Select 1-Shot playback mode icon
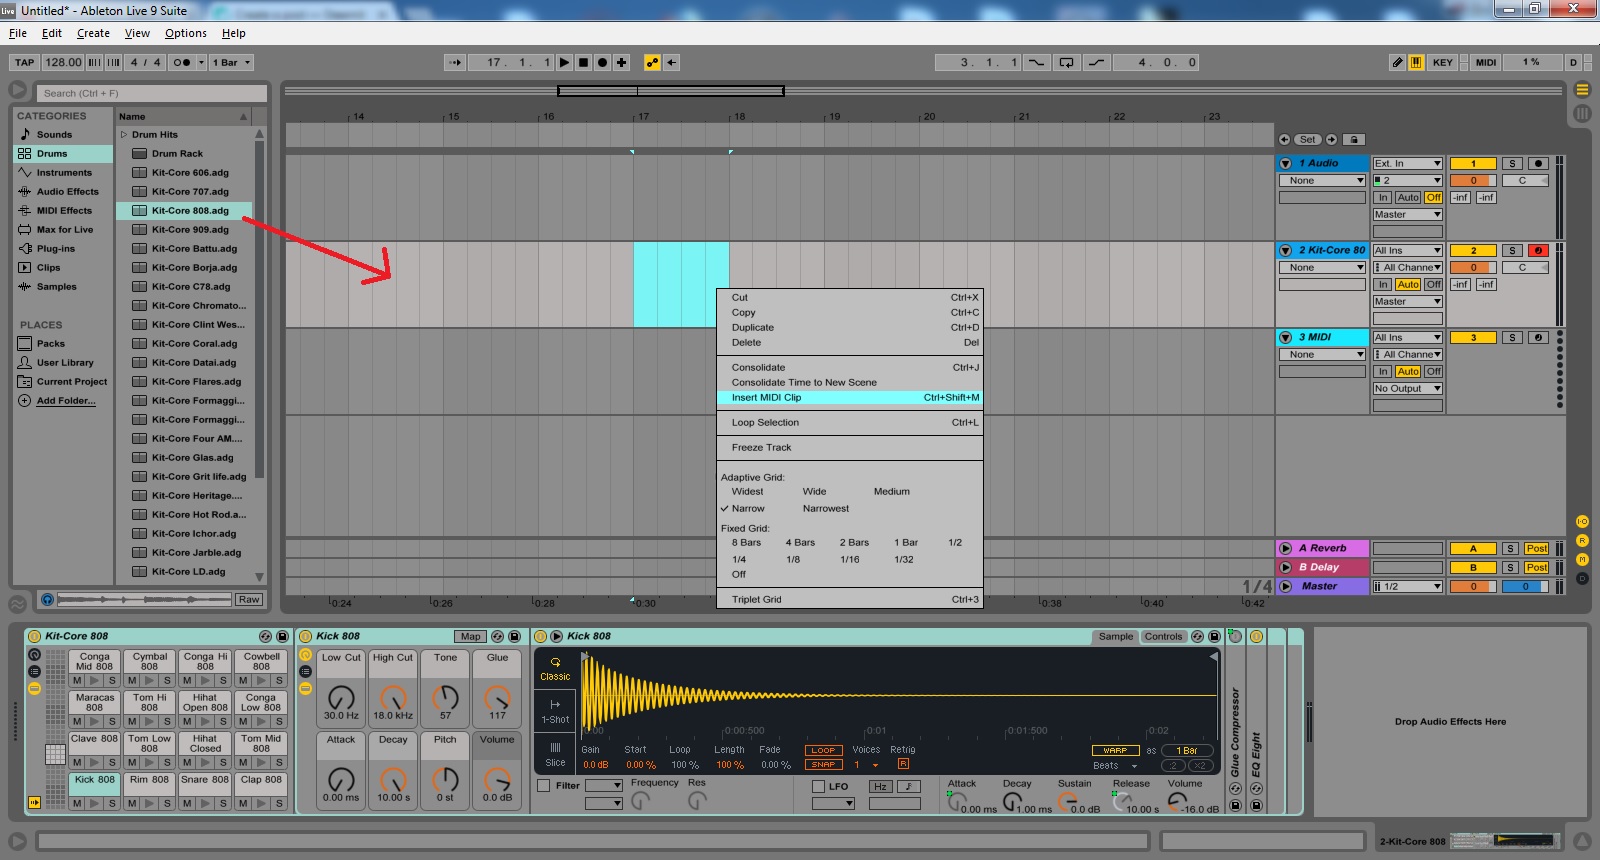 click(x=555, y=710)
